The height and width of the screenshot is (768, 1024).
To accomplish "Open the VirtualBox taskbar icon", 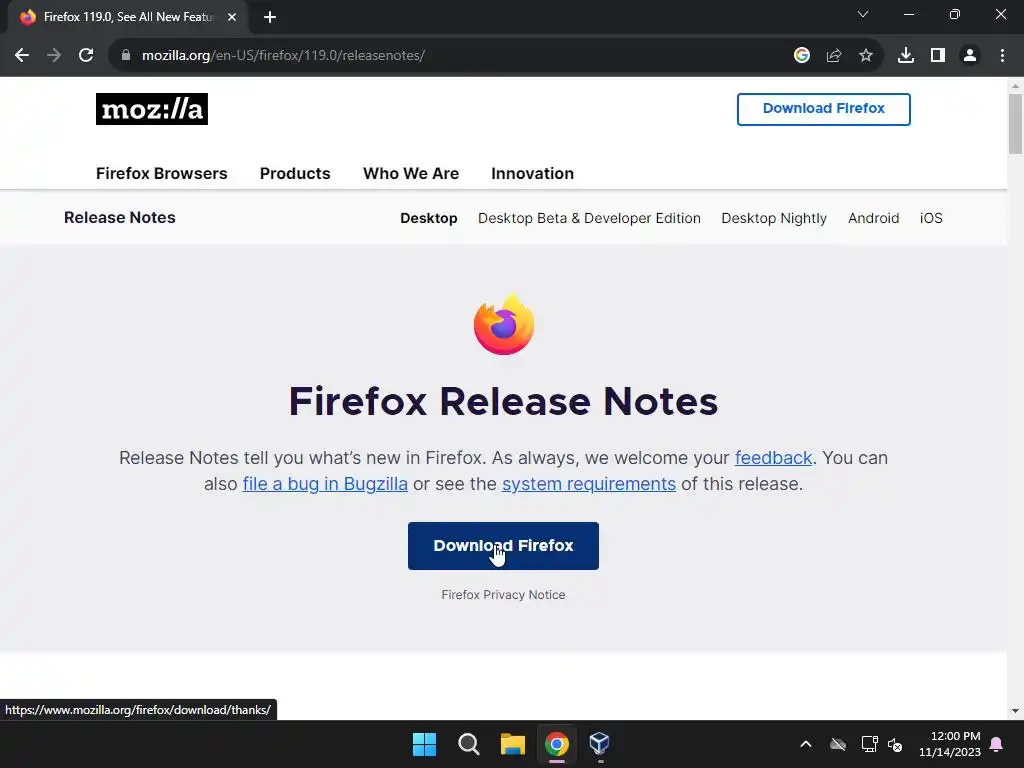I will tap(600, 743).
